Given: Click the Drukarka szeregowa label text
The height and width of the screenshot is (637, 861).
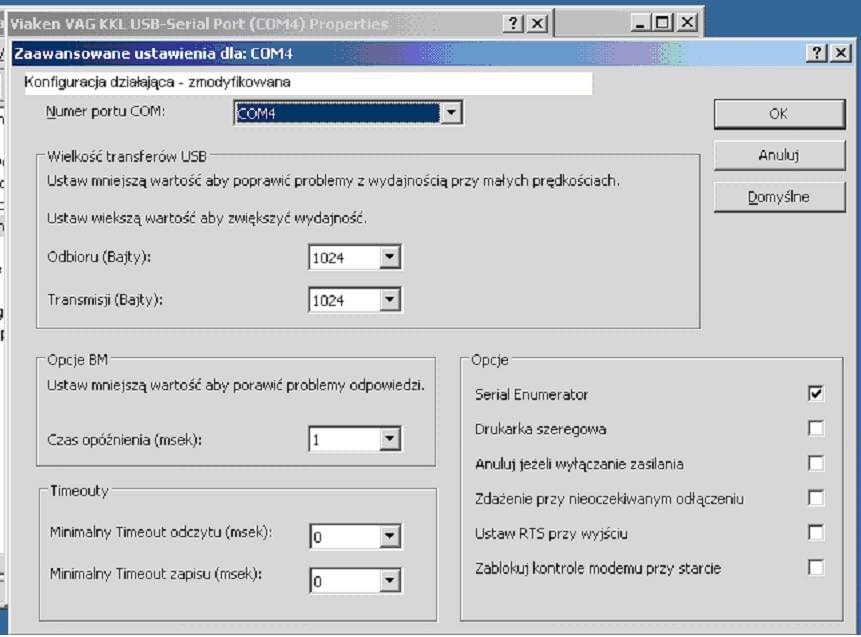Looking at the screenshot, I should tap(540, 429).
